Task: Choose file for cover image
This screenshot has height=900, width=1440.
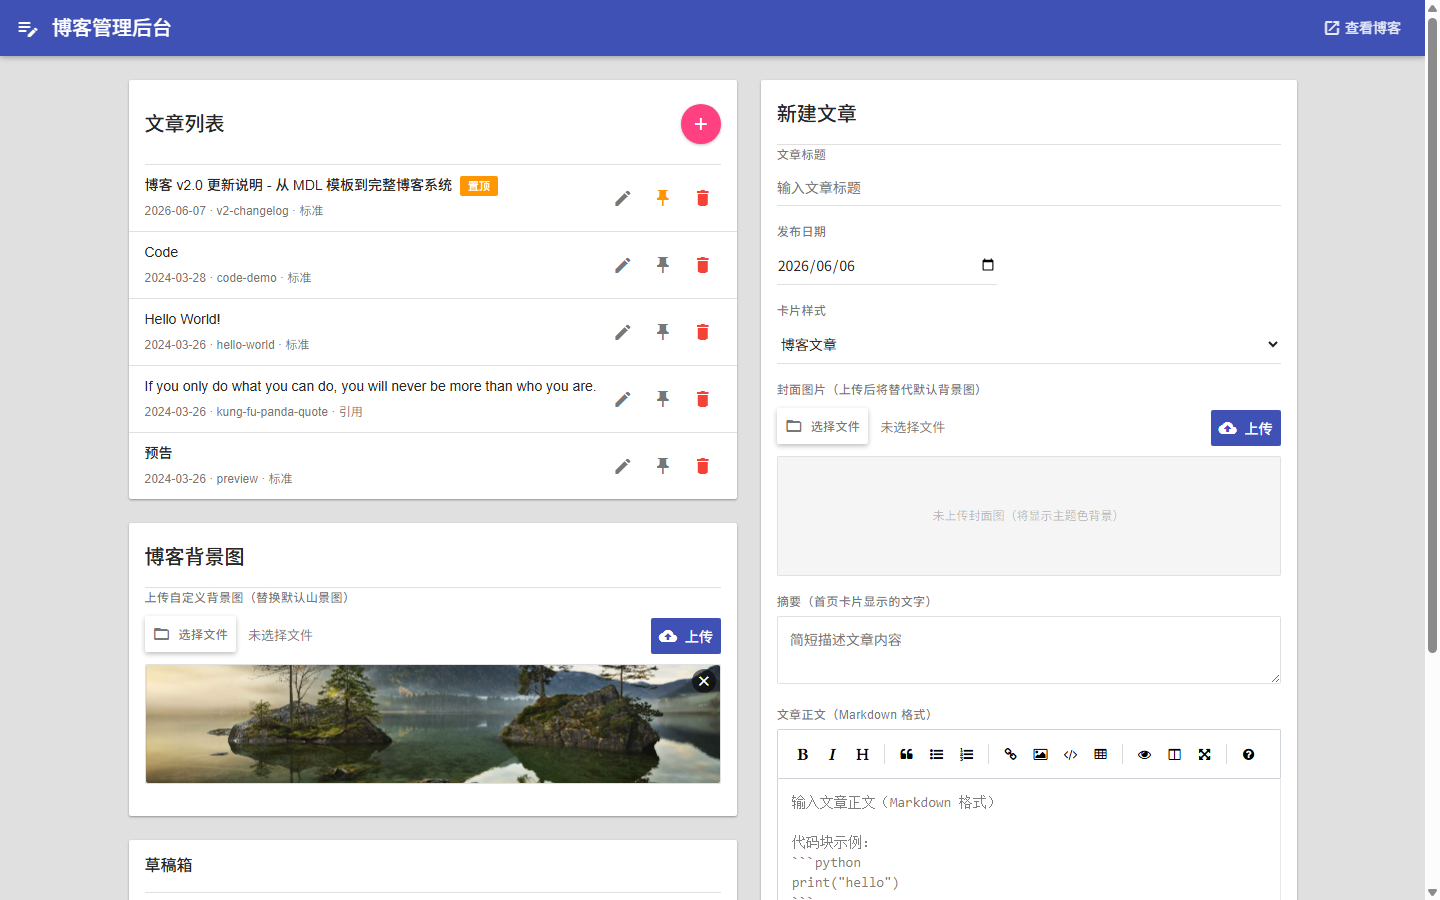Action: click(x=823, y=427)
